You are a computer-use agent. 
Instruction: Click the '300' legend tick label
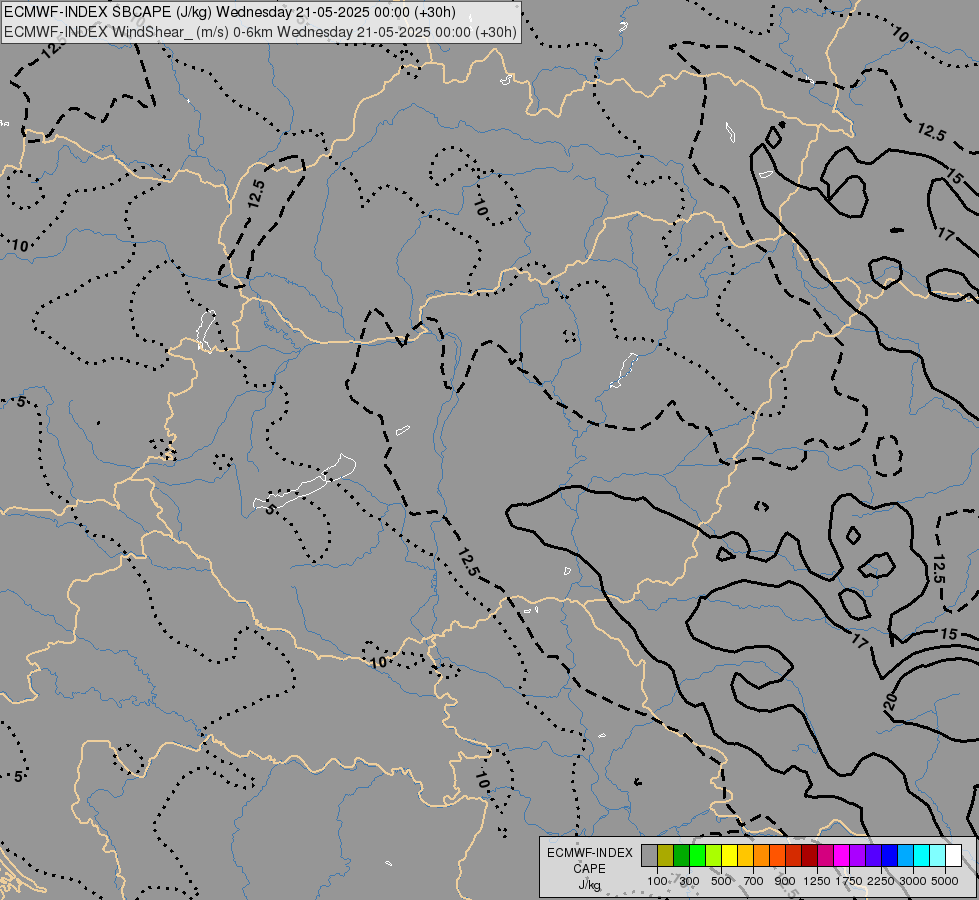[689, 881]
